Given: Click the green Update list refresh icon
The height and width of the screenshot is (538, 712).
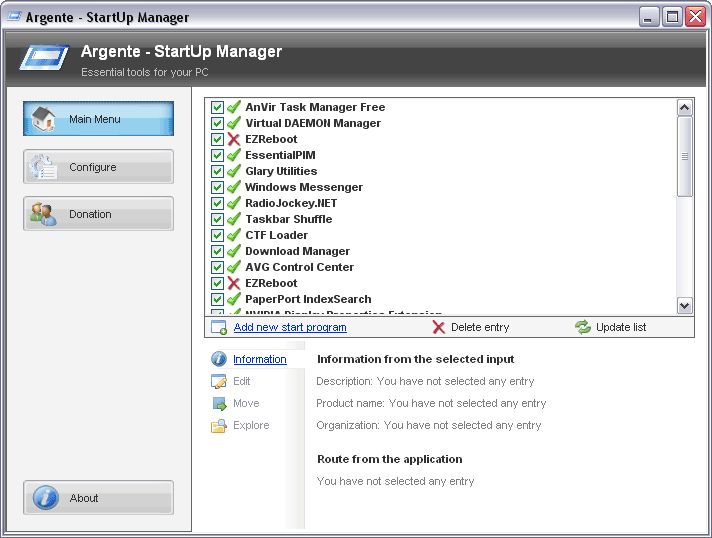Looking at the screenshot, I should [x=583, y=327].
